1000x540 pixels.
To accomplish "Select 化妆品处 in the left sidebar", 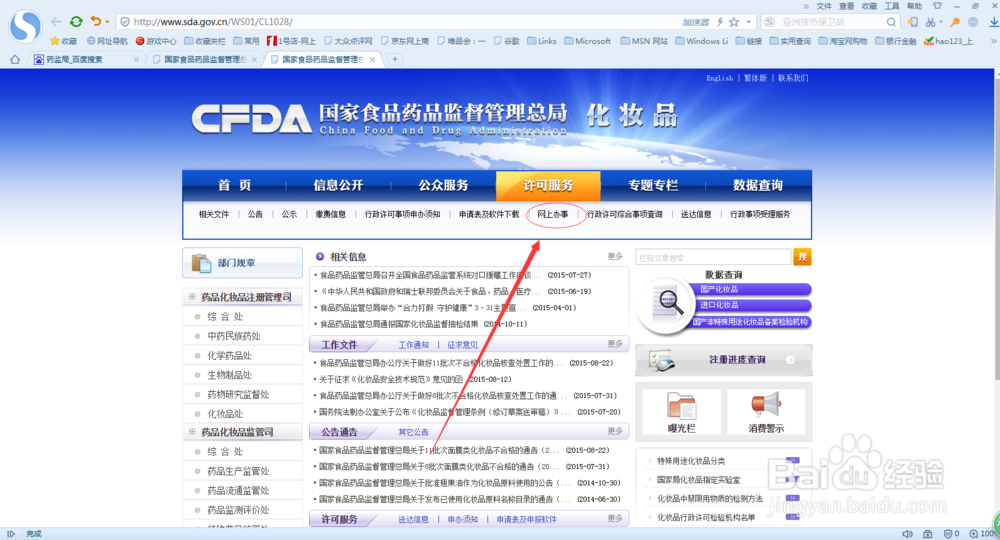I will click(x=225, y=414).
